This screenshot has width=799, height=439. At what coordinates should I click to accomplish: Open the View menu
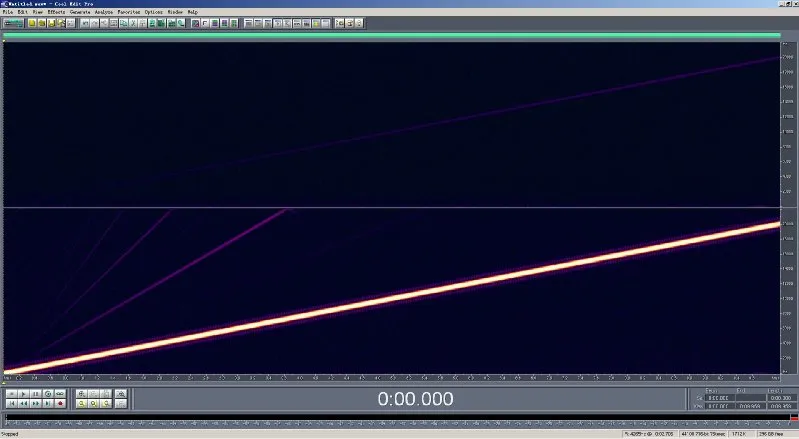click(38, 12)
